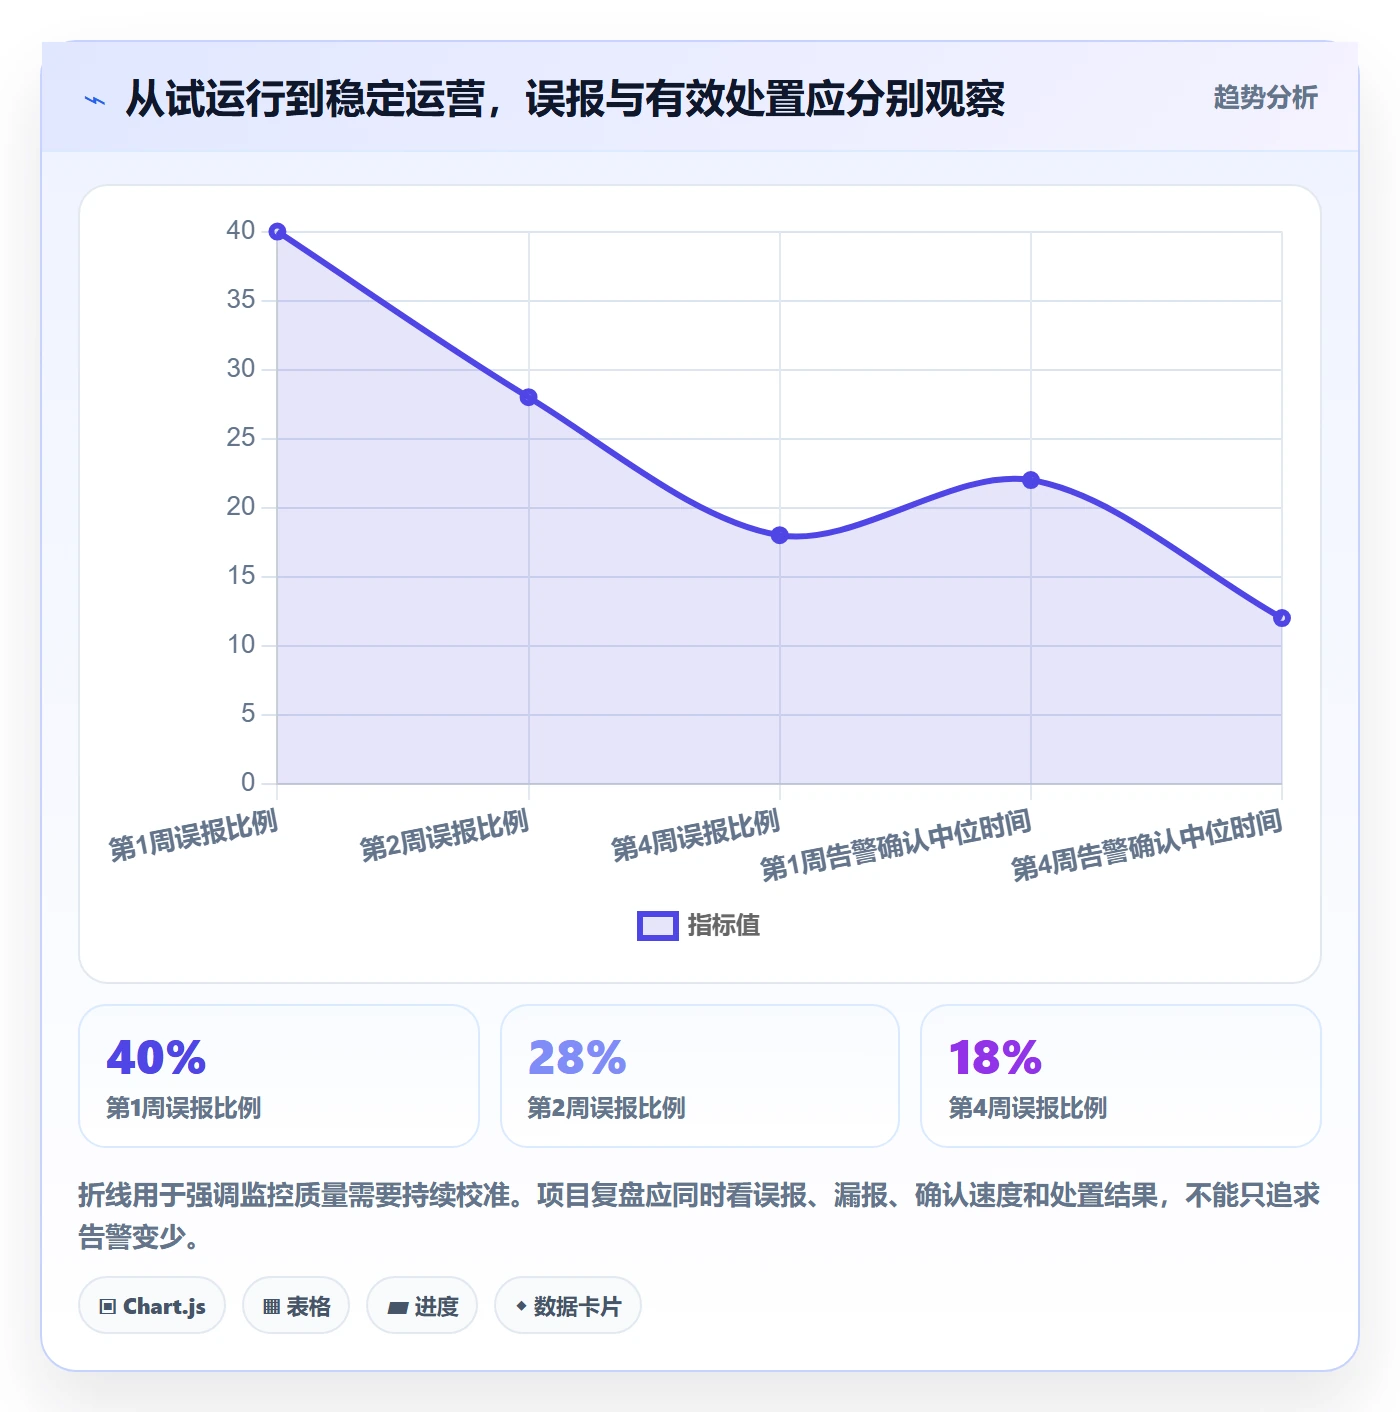Click the 40% value in the first card
1400x1412 pixels.
click(x=156, y=1058)
